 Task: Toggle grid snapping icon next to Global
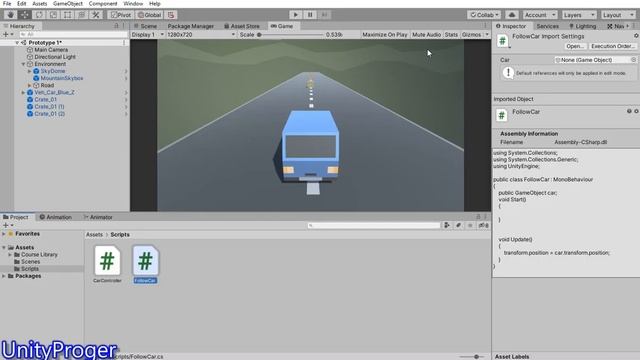pos(171,15)
